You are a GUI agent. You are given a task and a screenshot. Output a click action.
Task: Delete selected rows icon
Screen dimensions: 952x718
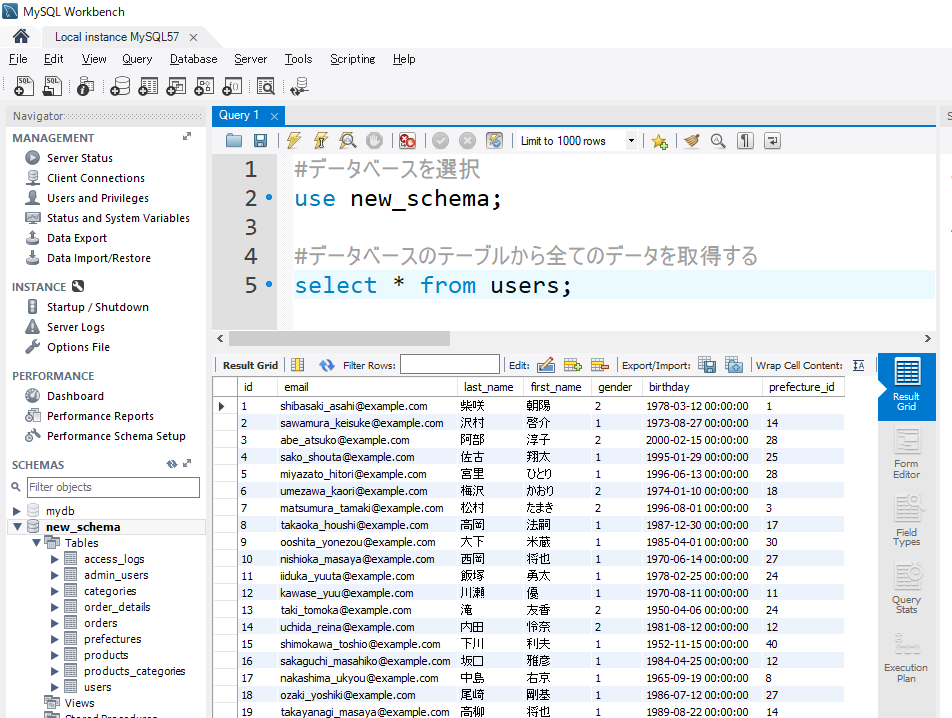click(x=599, y=365)
